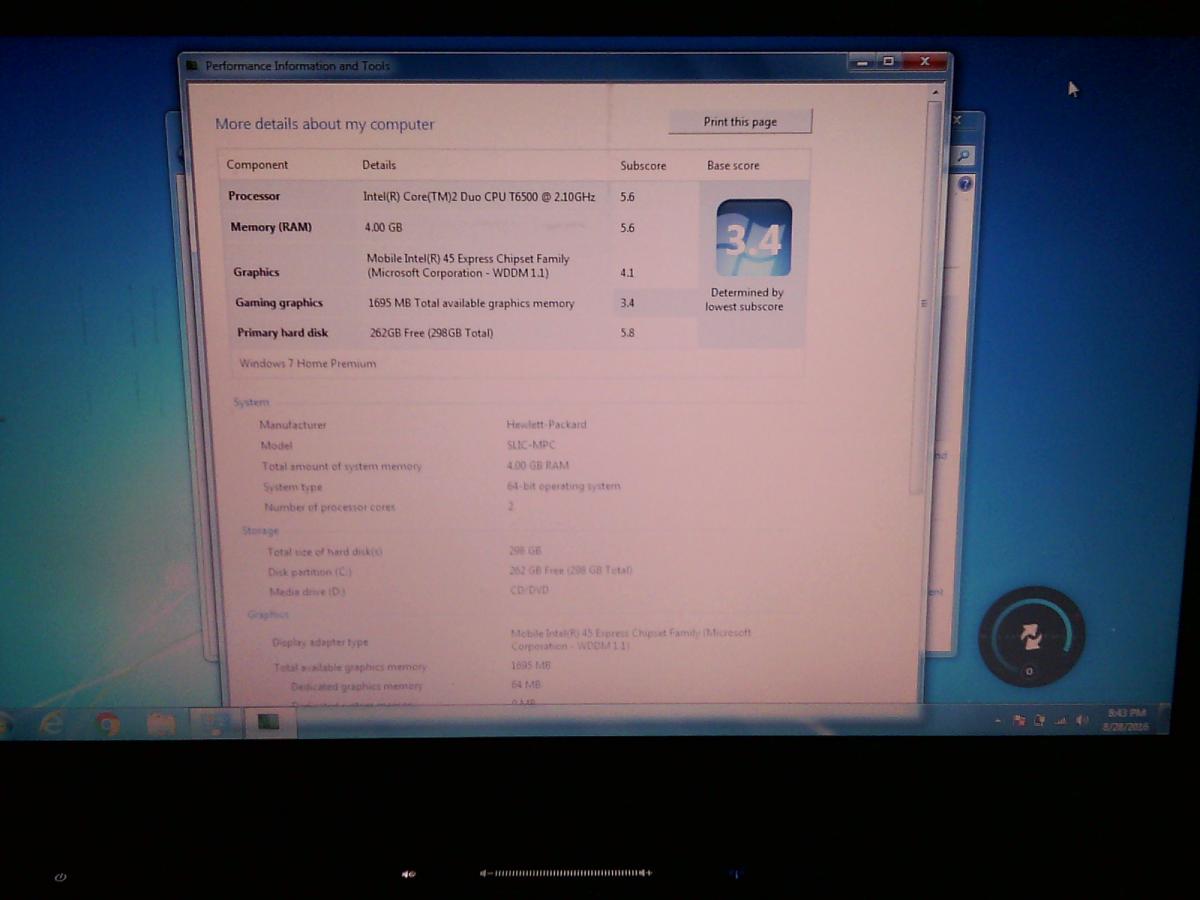Click the Mobile Intel 45 Express Chipset details in the score table
The width and height of the screenshot is (1200, 900).
(468, 266)
